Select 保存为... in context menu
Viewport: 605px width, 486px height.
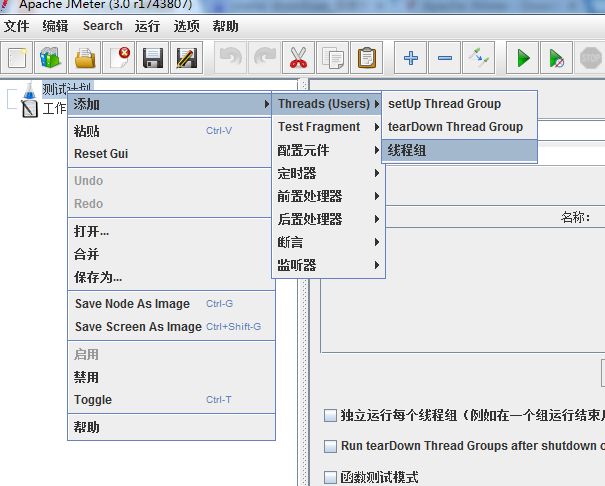click(x=171, y=277)
